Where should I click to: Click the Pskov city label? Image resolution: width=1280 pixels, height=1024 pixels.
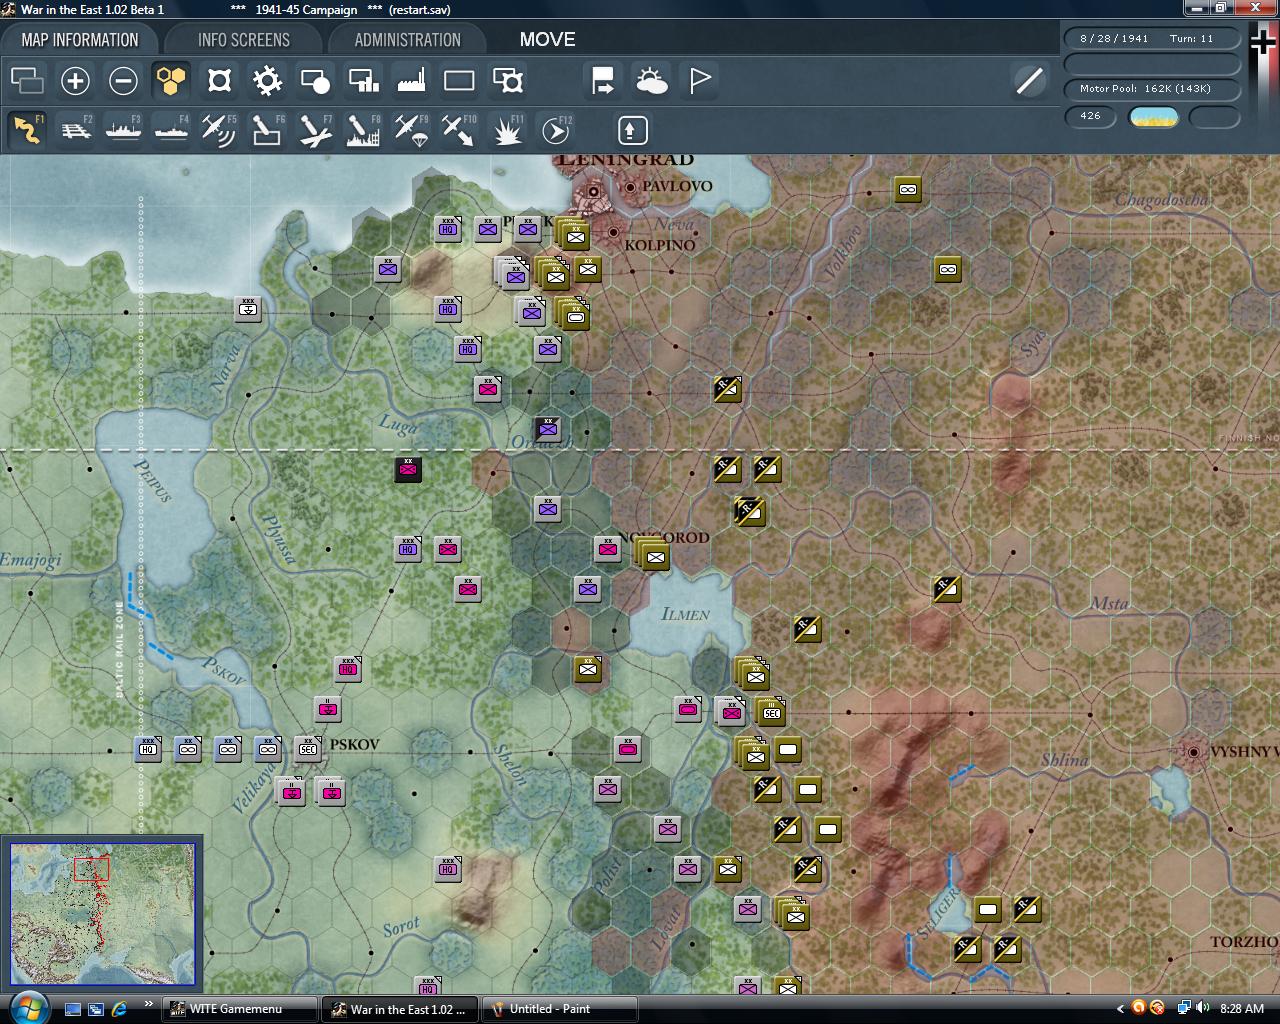355,745
